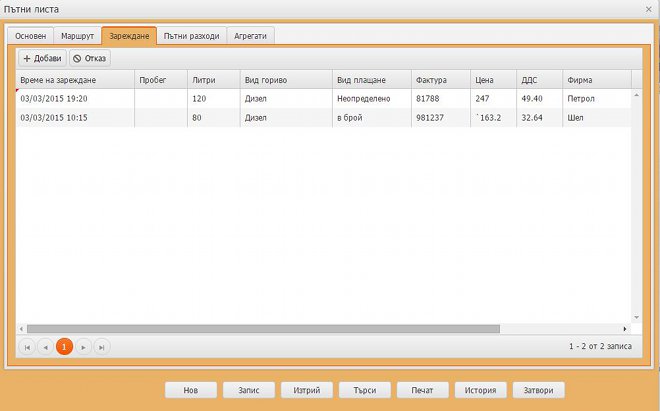Go to last page of records
Screen dimensions: 660x411
coord(102,346)
